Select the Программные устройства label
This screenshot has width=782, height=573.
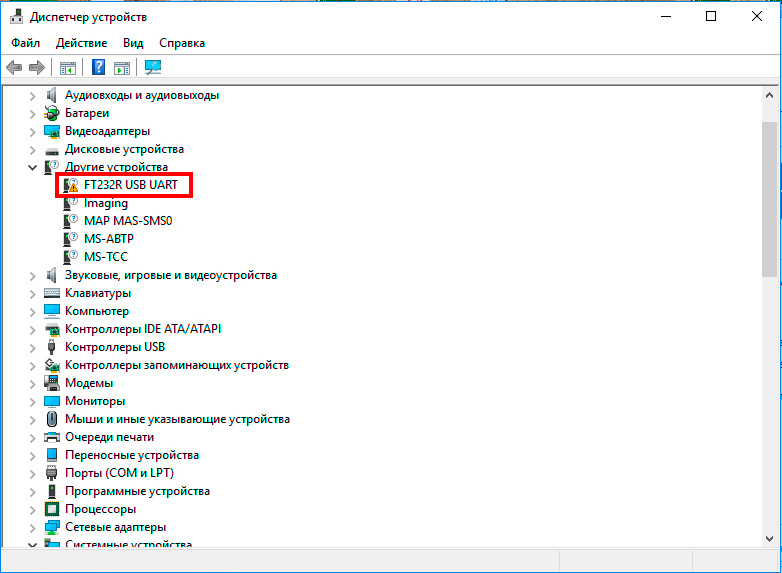click(x=137, y=491)
